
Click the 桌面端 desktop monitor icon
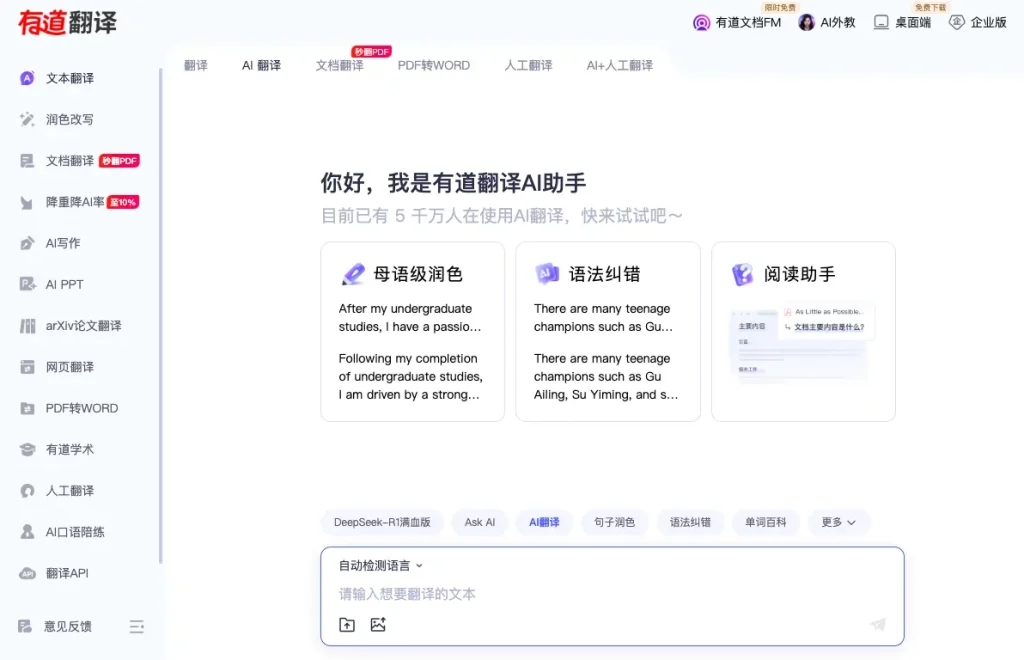pos(881,23)
